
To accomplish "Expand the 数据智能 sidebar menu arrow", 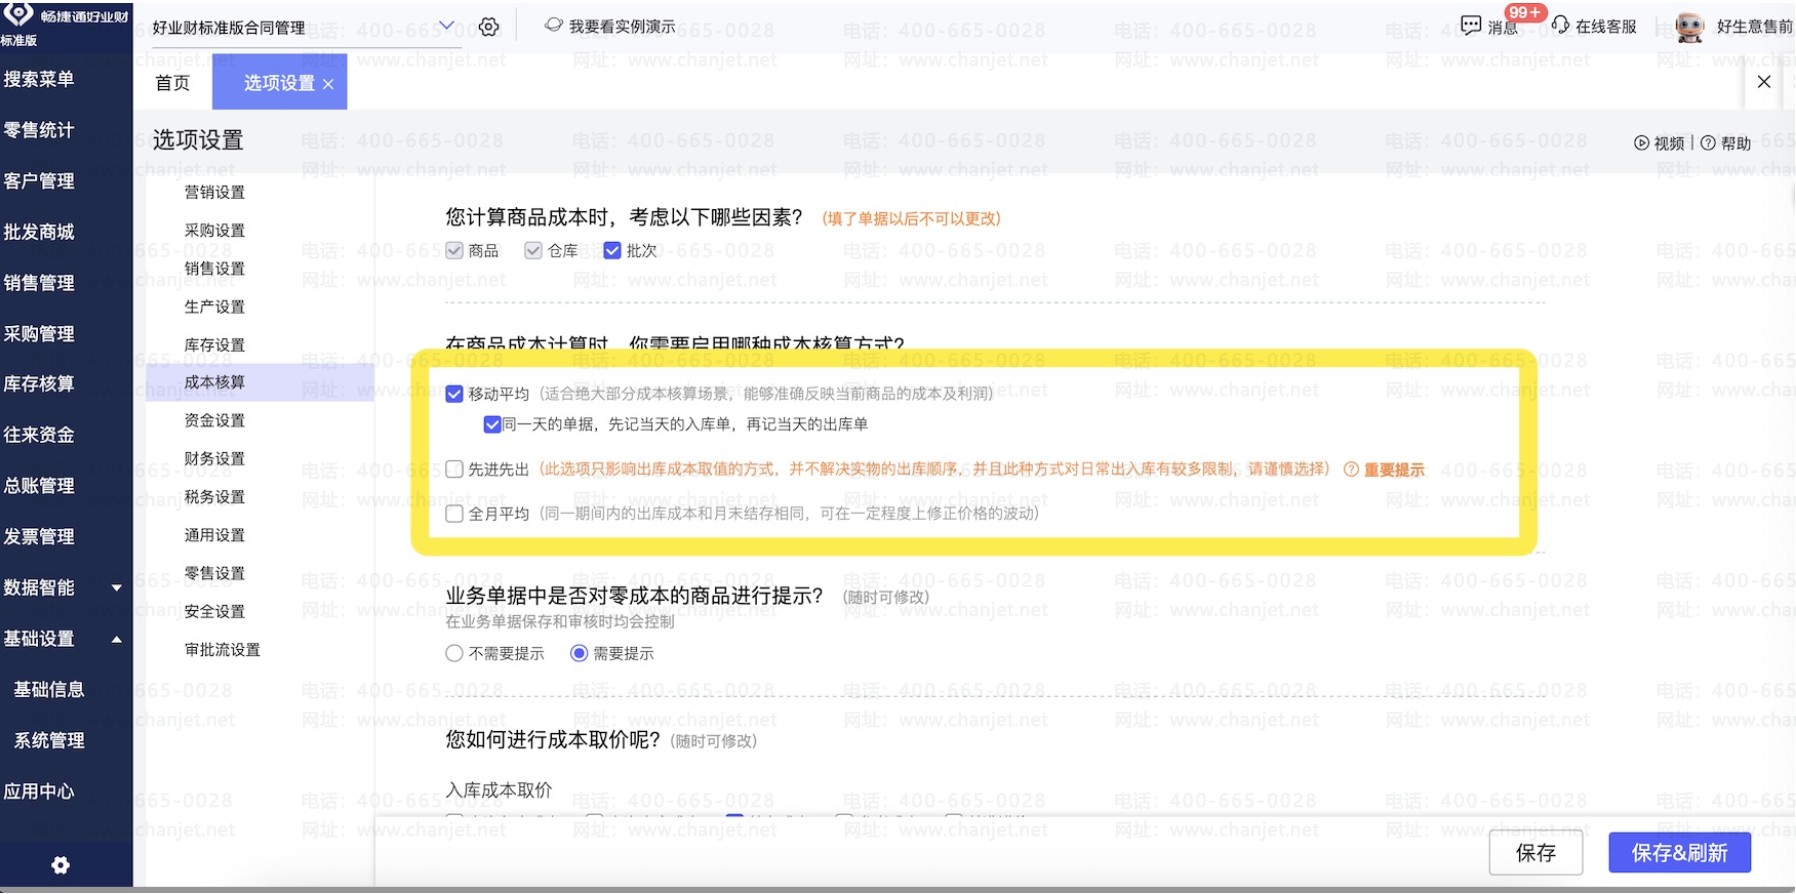I will (x=117, y=588).
